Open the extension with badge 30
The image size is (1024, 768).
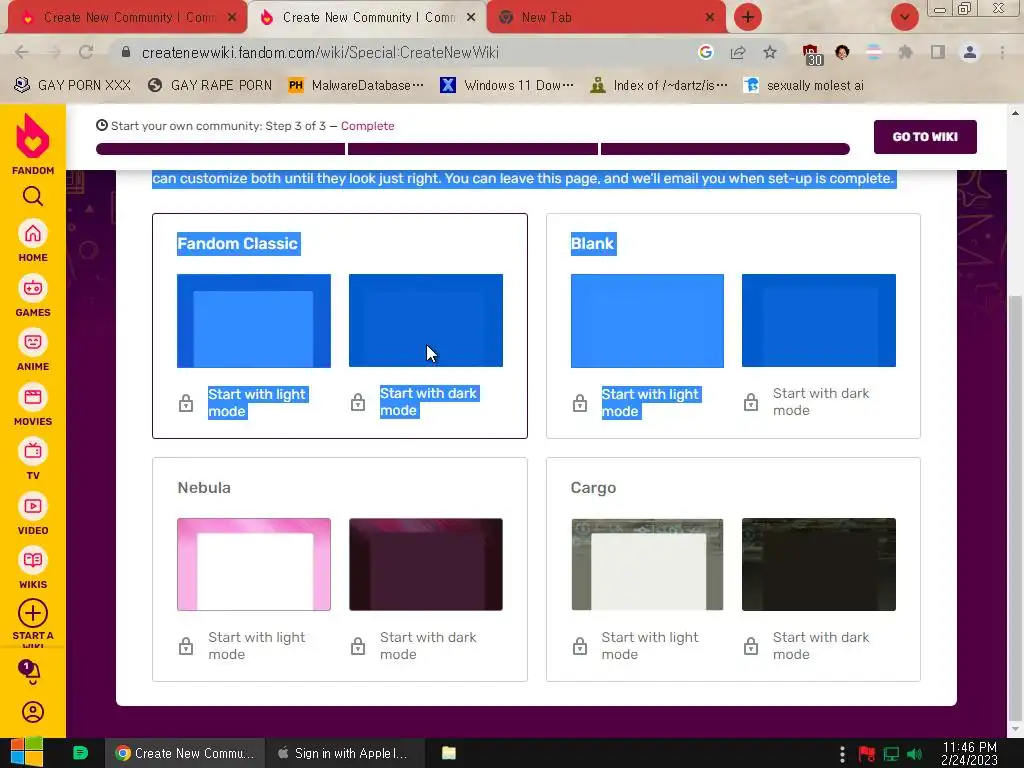[x=812, y=54]
